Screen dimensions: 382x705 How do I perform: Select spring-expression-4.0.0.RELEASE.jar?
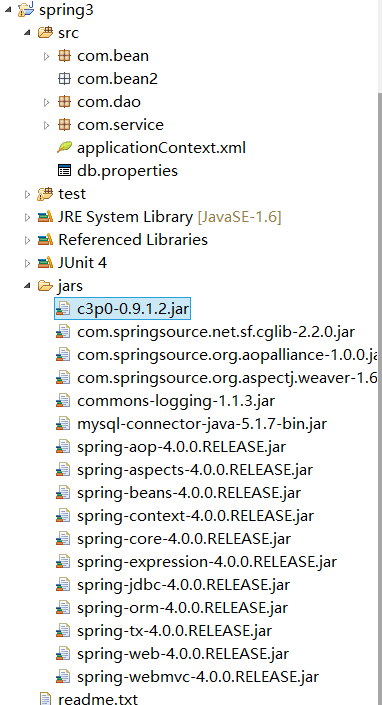pos(207,561)
